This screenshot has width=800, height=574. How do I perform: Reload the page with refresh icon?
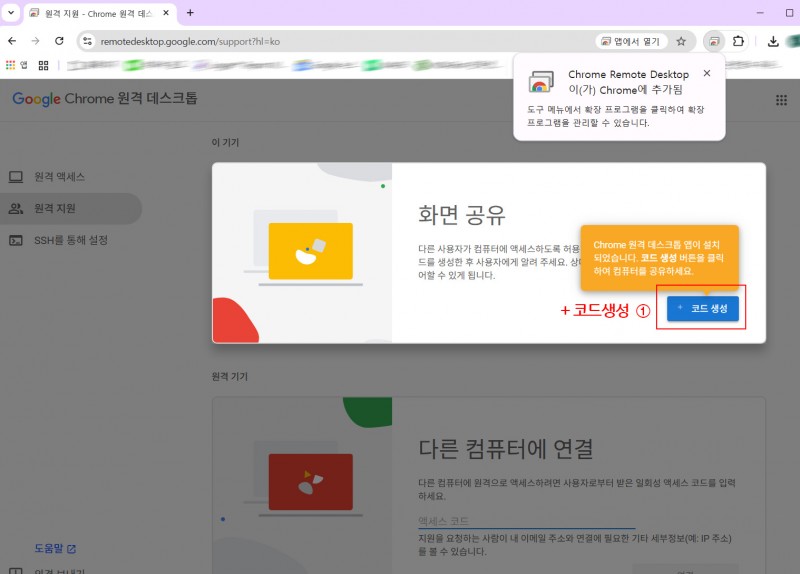pyautogui.click(x=59, y=41)
